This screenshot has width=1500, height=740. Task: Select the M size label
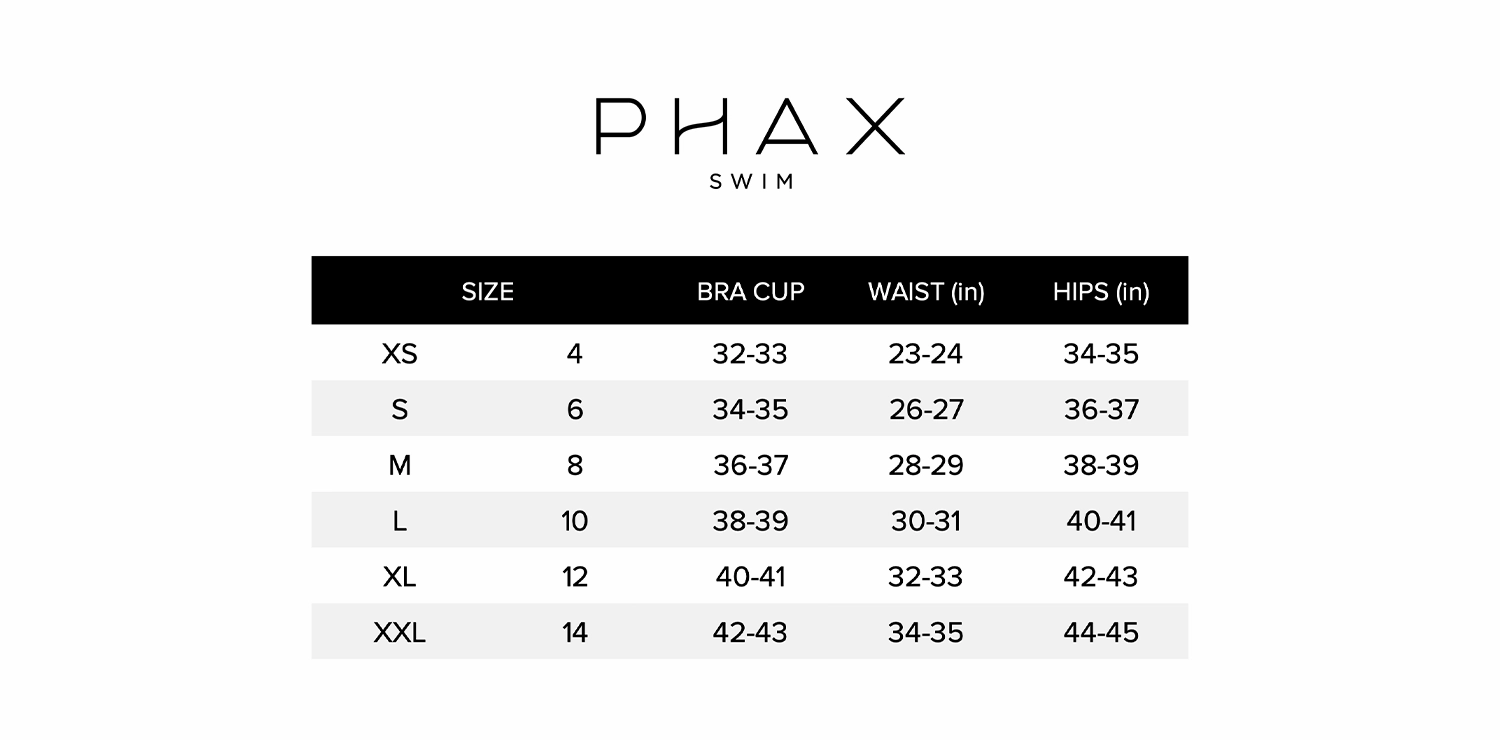point(399,466)
